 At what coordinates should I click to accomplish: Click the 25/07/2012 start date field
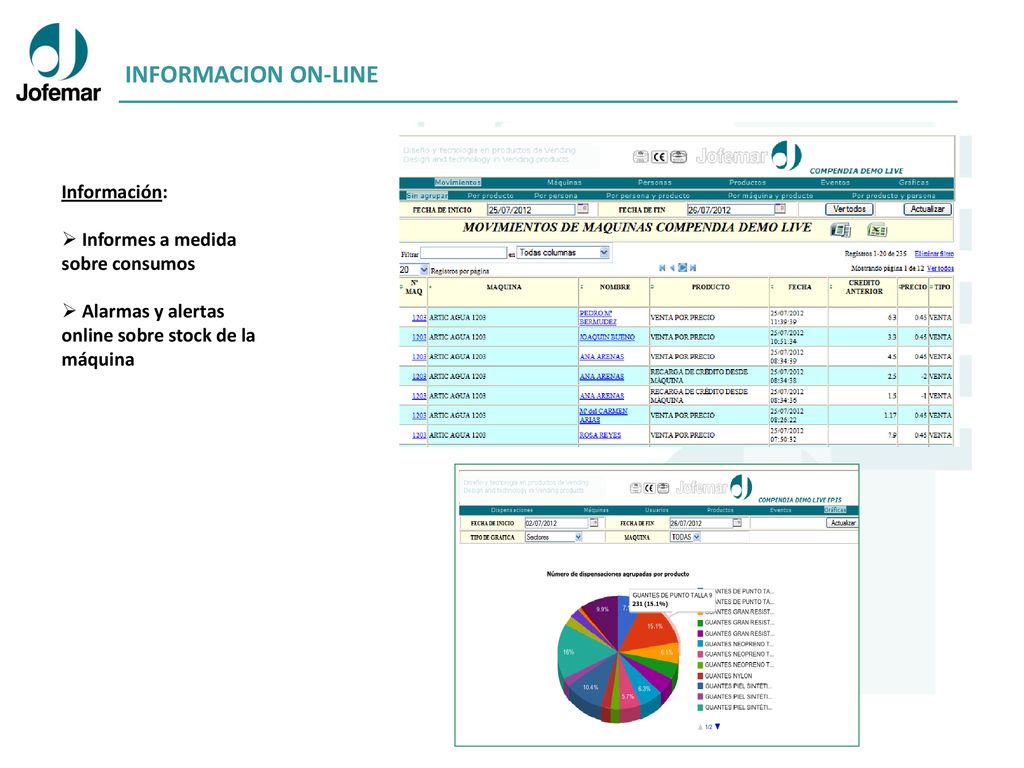click(x=531, y=210)
